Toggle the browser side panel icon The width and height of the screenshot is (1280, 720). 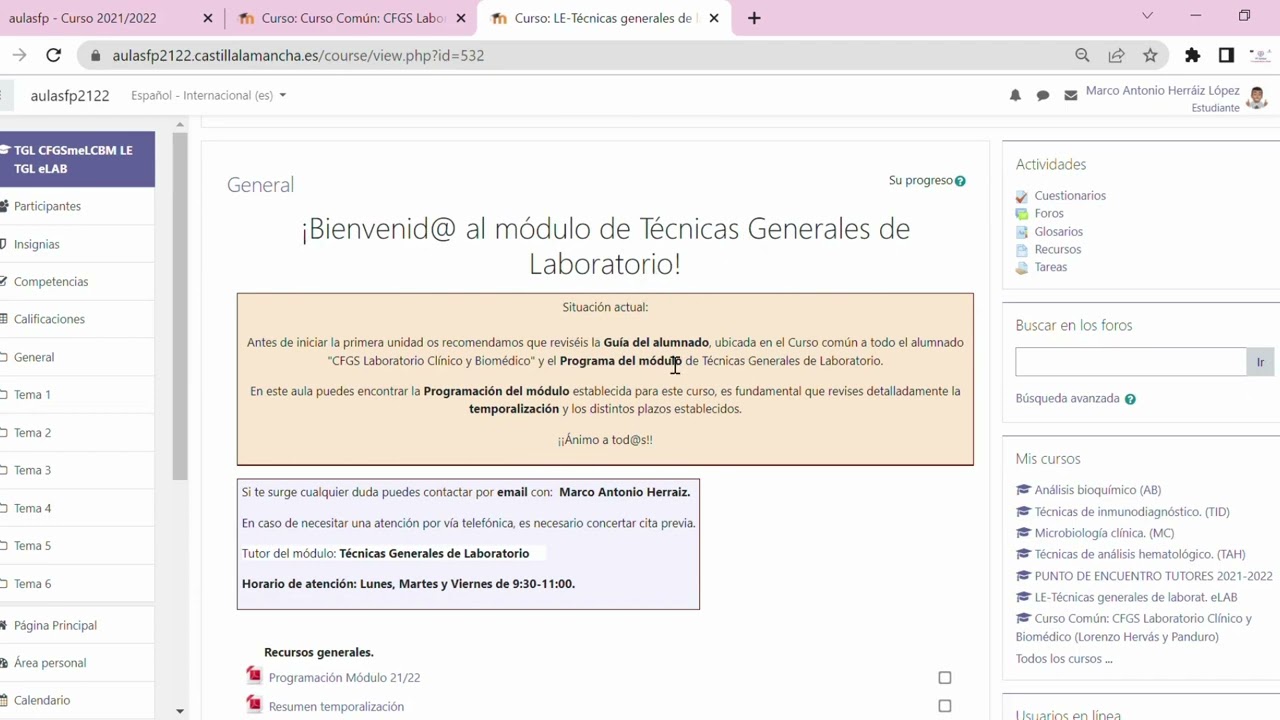click(x=1226, y=55)
